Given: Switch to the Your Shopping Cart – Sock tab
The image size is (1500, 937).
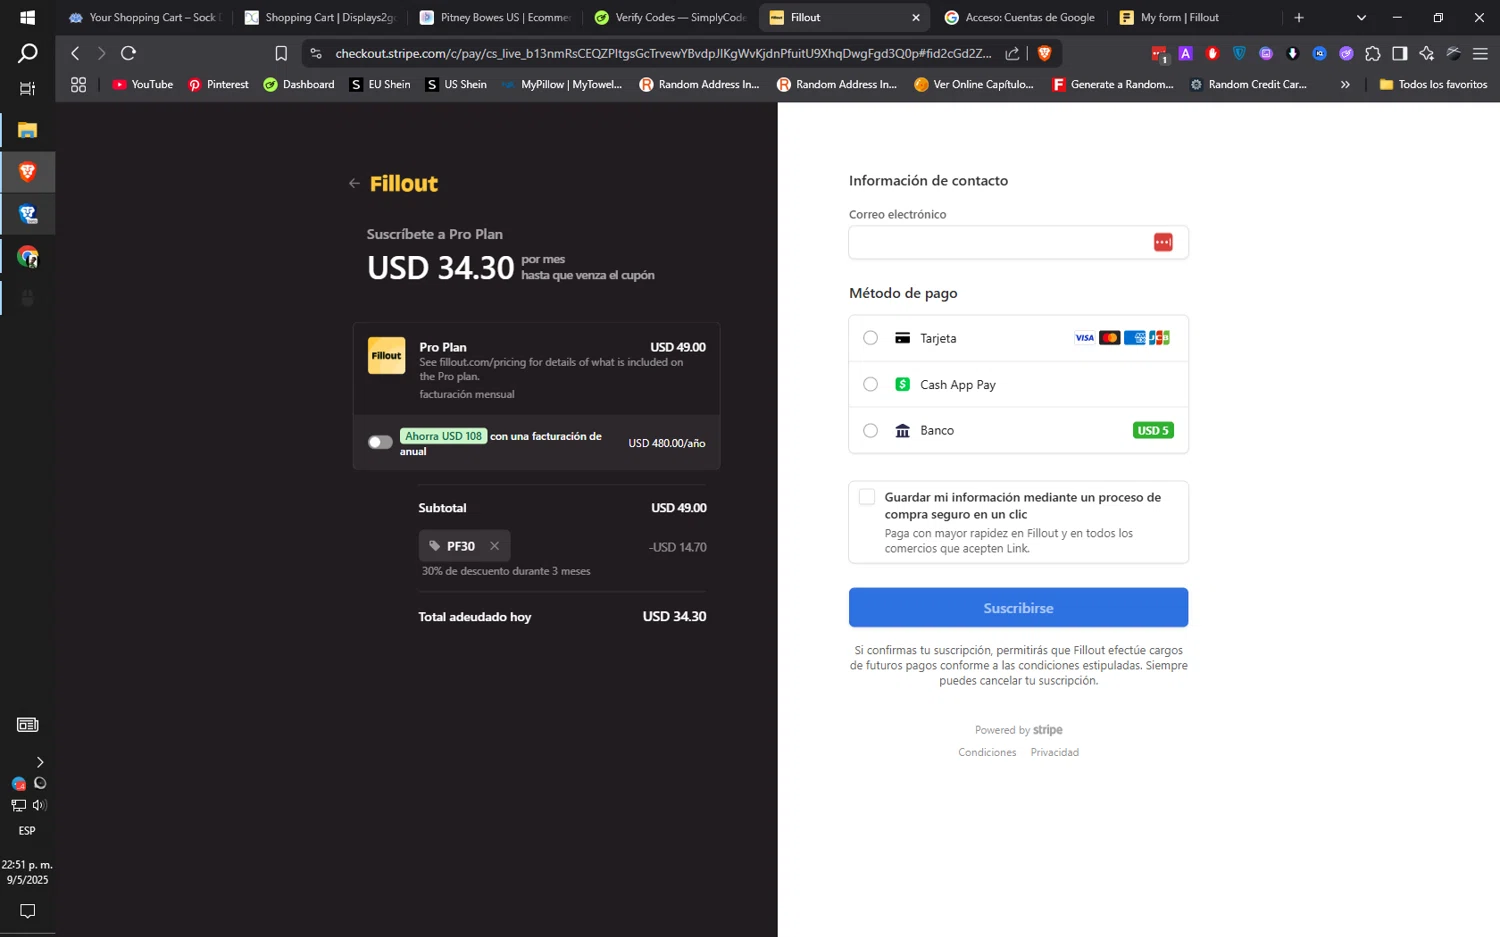Looking at the screenshot, I should 143,17.
